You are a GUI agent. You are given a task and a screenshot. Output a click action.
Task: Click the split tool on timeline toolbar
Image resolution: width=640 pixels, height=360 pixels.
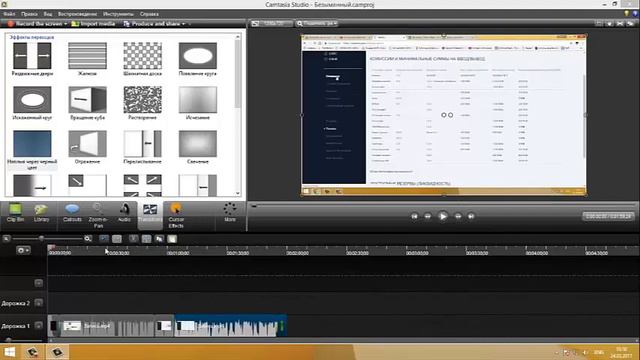tap(146, 239)
